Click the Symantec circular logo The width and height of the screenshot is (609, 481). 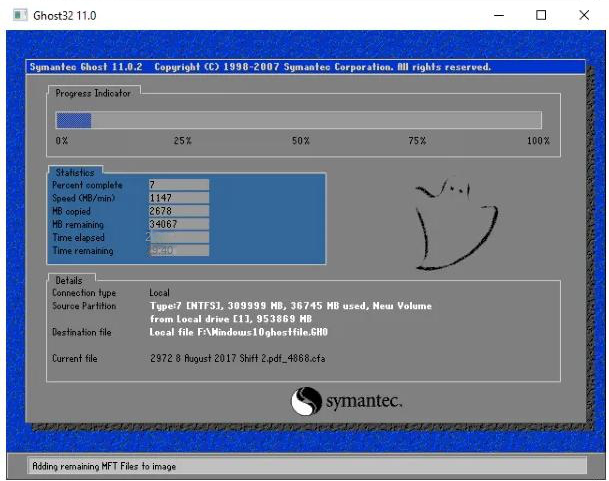coord(306,402)
